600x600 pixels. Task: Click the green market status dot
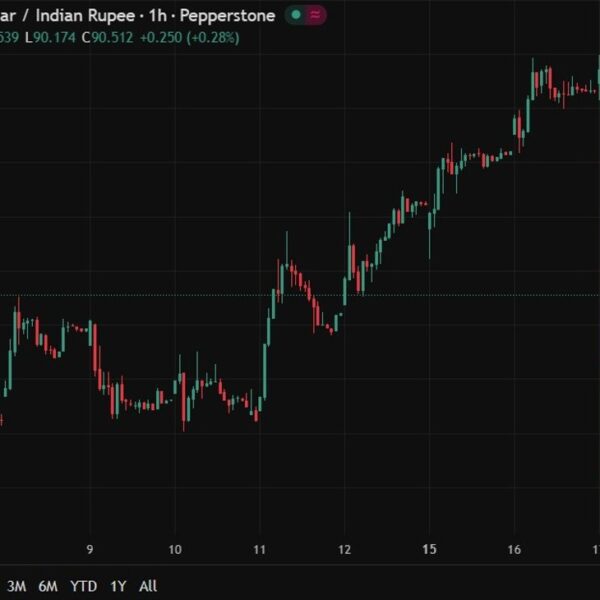coord(296,15)
